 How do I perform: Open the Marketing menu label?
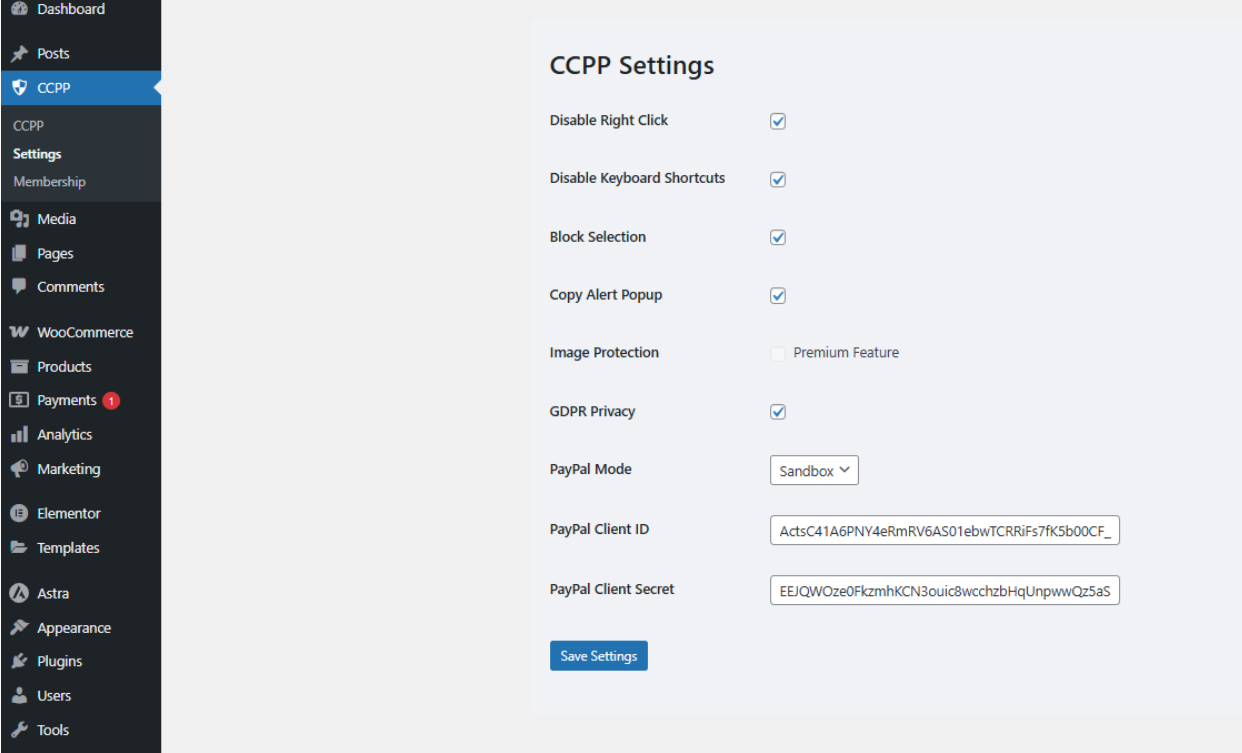(x=69, y=469)
